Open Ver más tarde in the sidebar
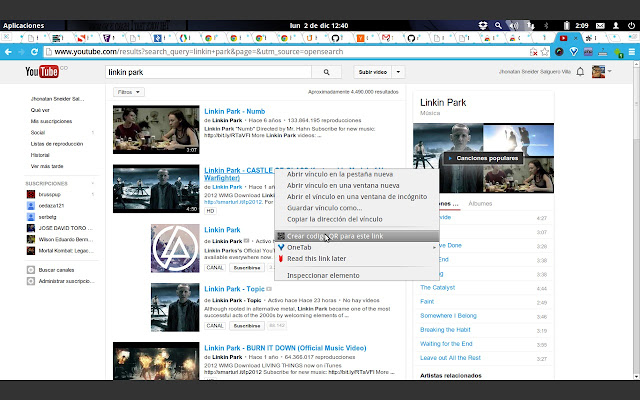640x400 pixels. tap(47, 166)
